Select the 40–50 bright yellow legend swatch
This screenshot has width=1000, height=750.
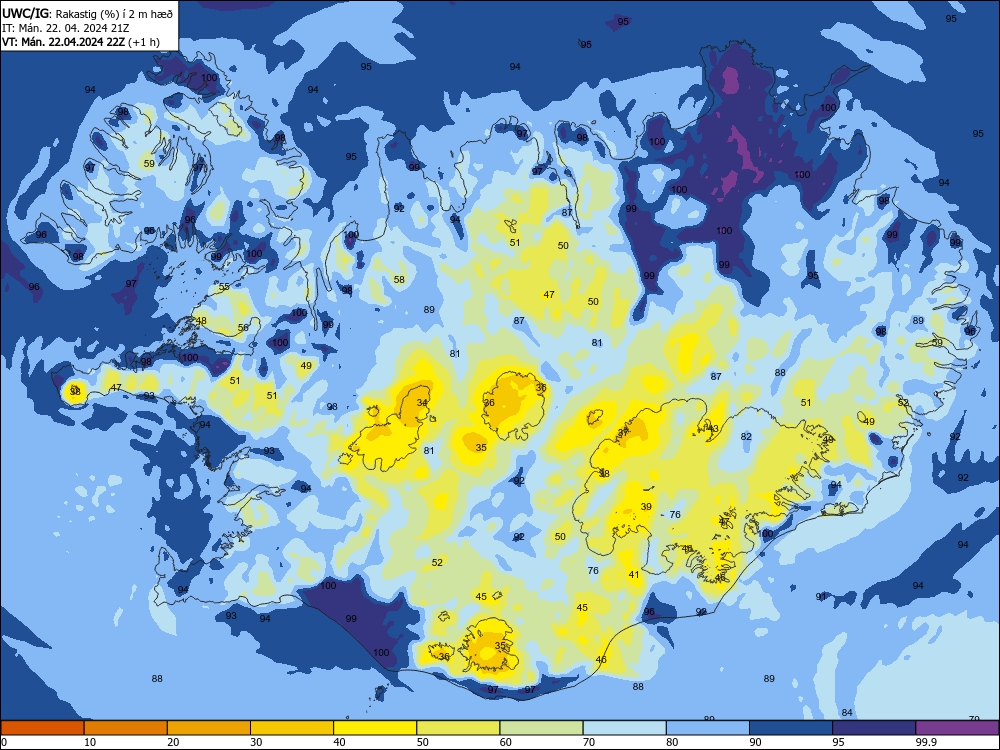pos(375,728)
